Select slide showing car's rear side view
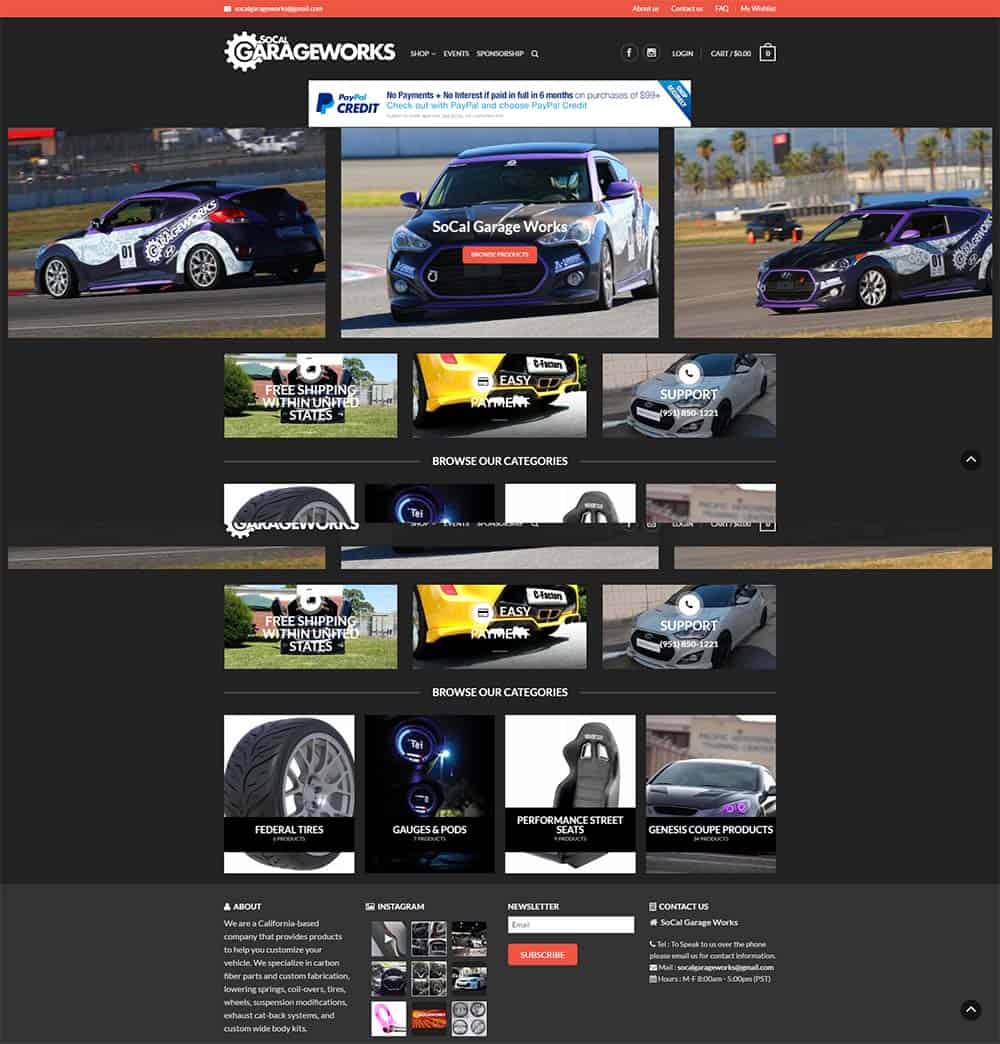Viewport: 1000px width, 1044px height. (166, 232)
